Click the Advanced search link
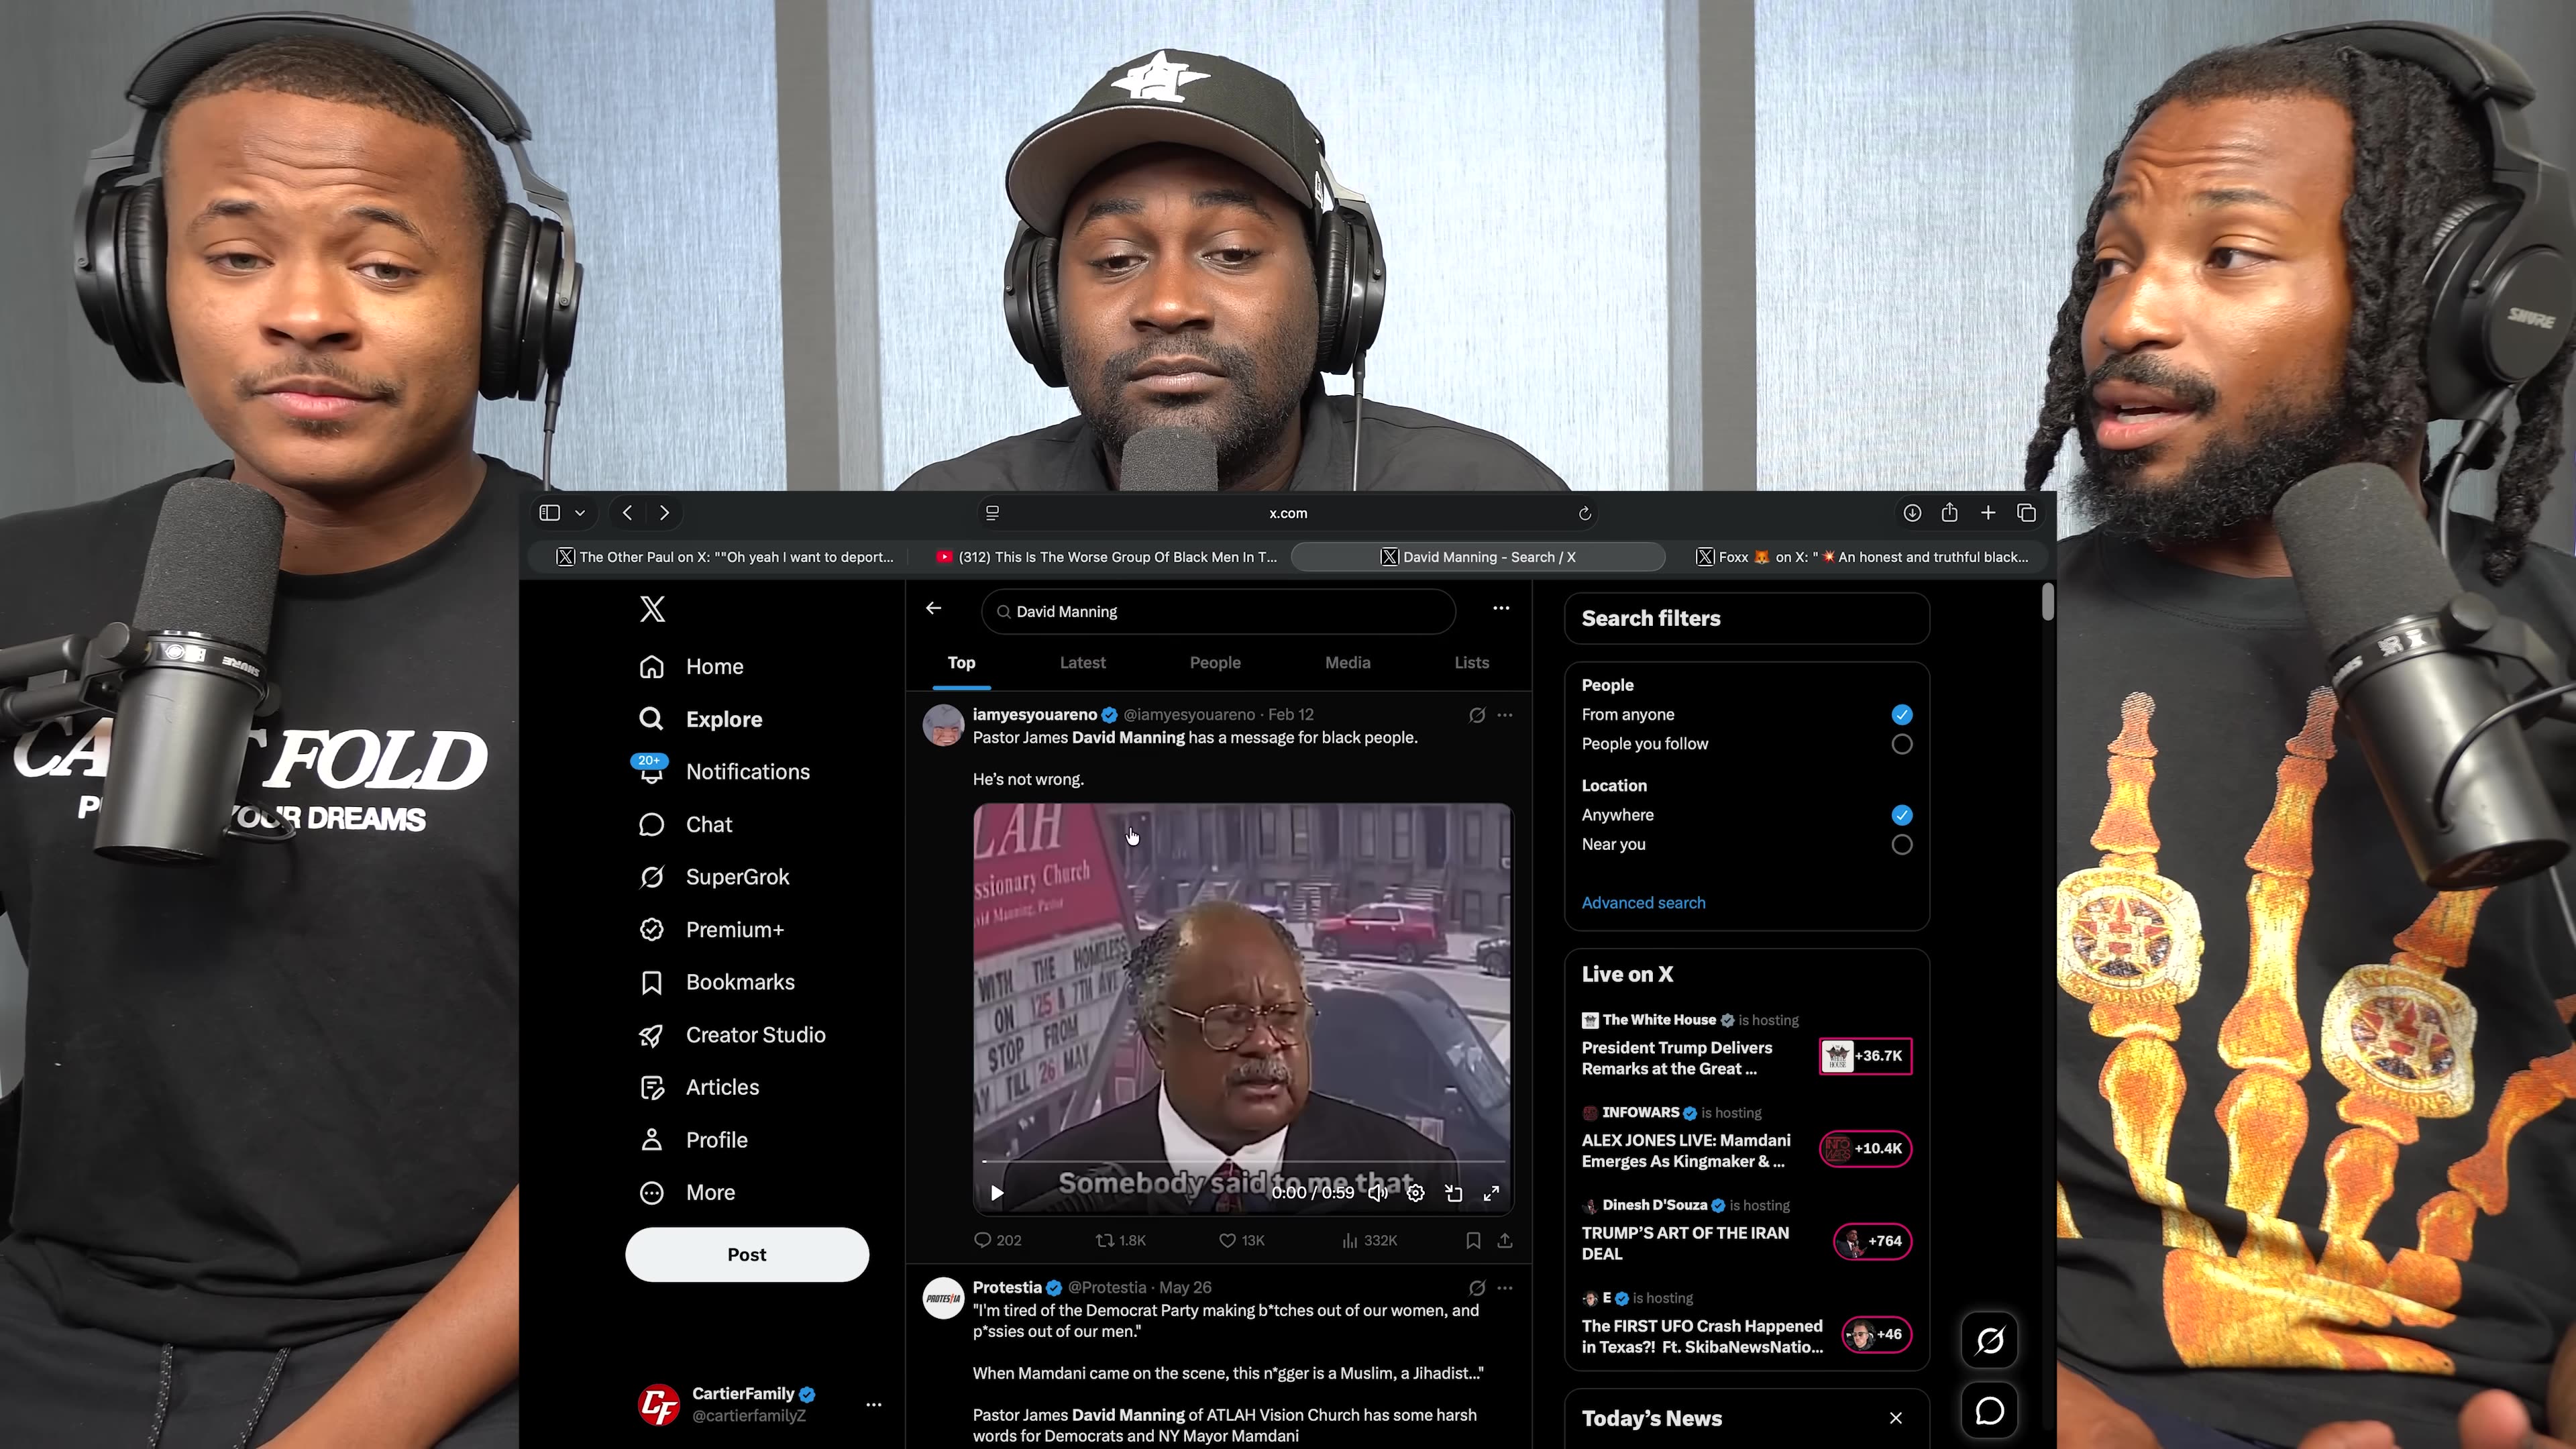The width and height of the screenshot is (2576, 1449). (1643, 903)
